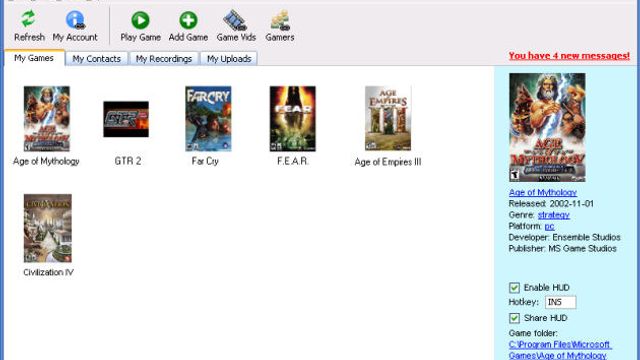Open the My Uploads tab
Viewport: 640px width, 360px height.
[229, 59]
